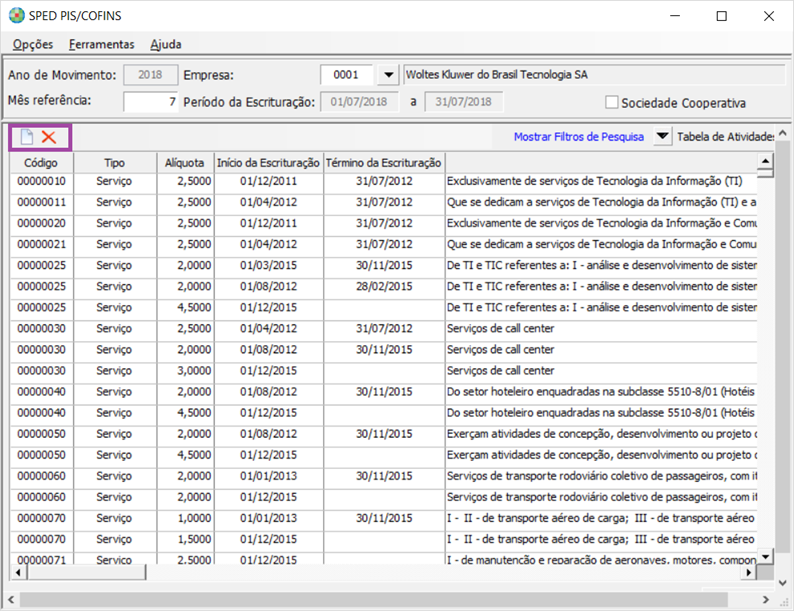
Task: Open the Ajuda menu
Action: [166, 44]
